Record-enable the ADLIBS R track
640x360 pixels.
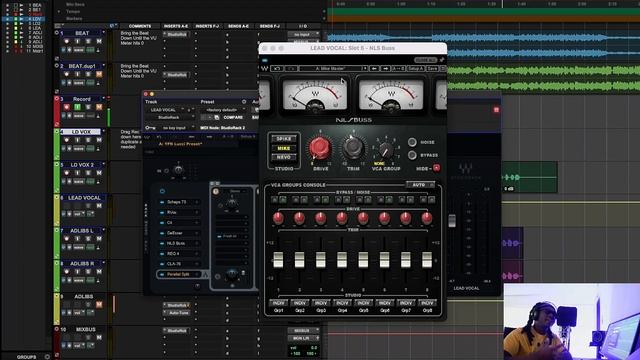(67, 272)
